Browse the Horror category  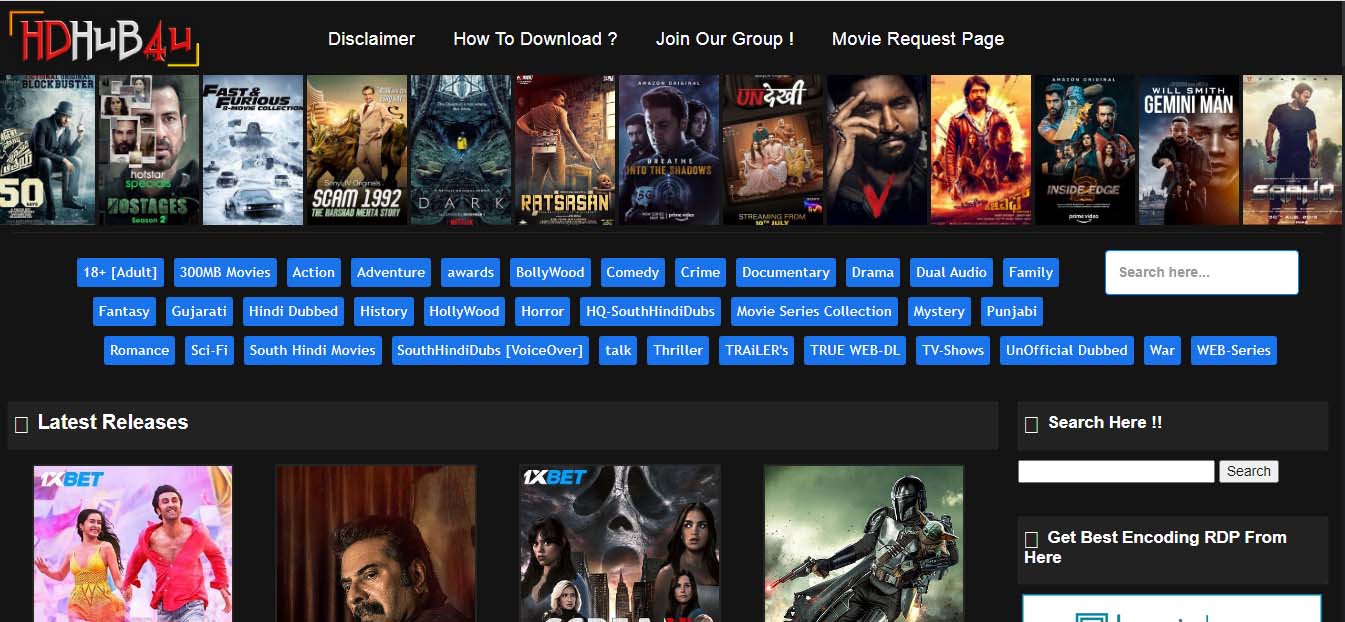click(x=543, y=311)
